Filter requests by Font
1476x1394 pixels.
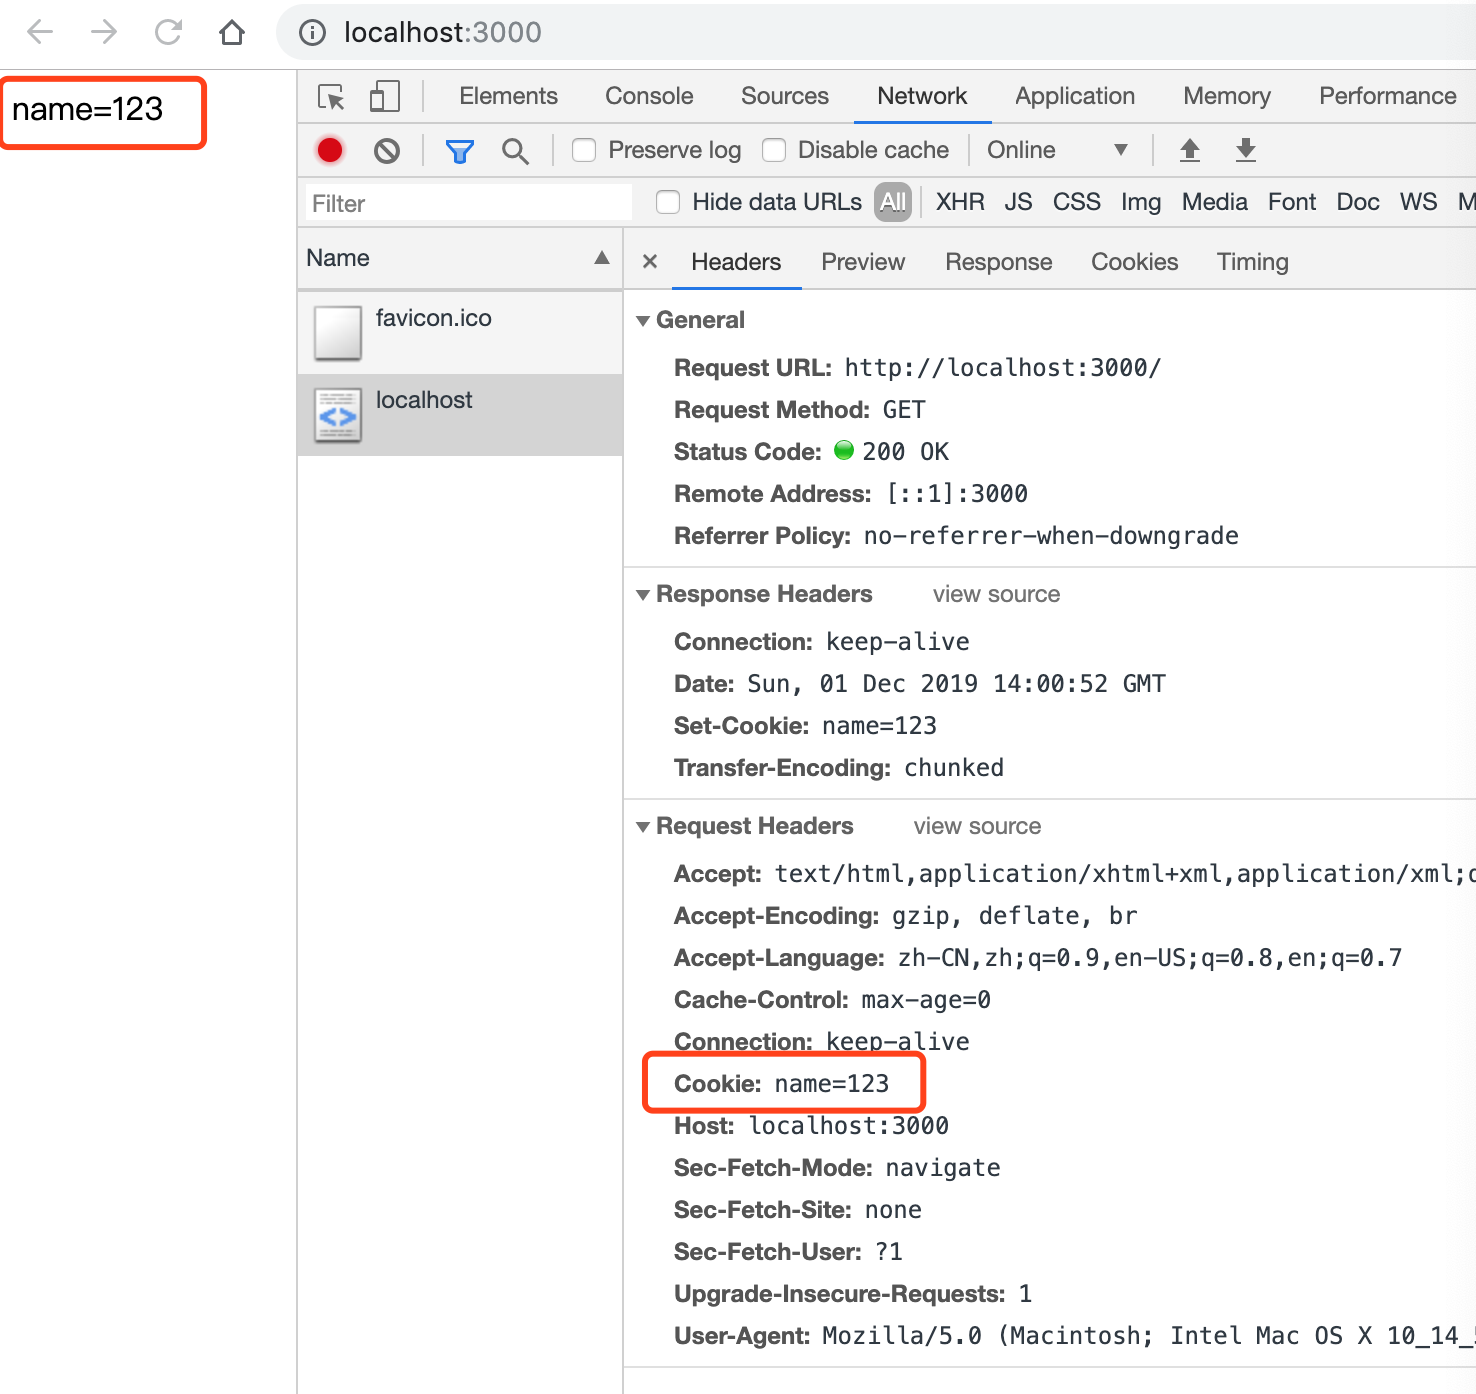1292,202
